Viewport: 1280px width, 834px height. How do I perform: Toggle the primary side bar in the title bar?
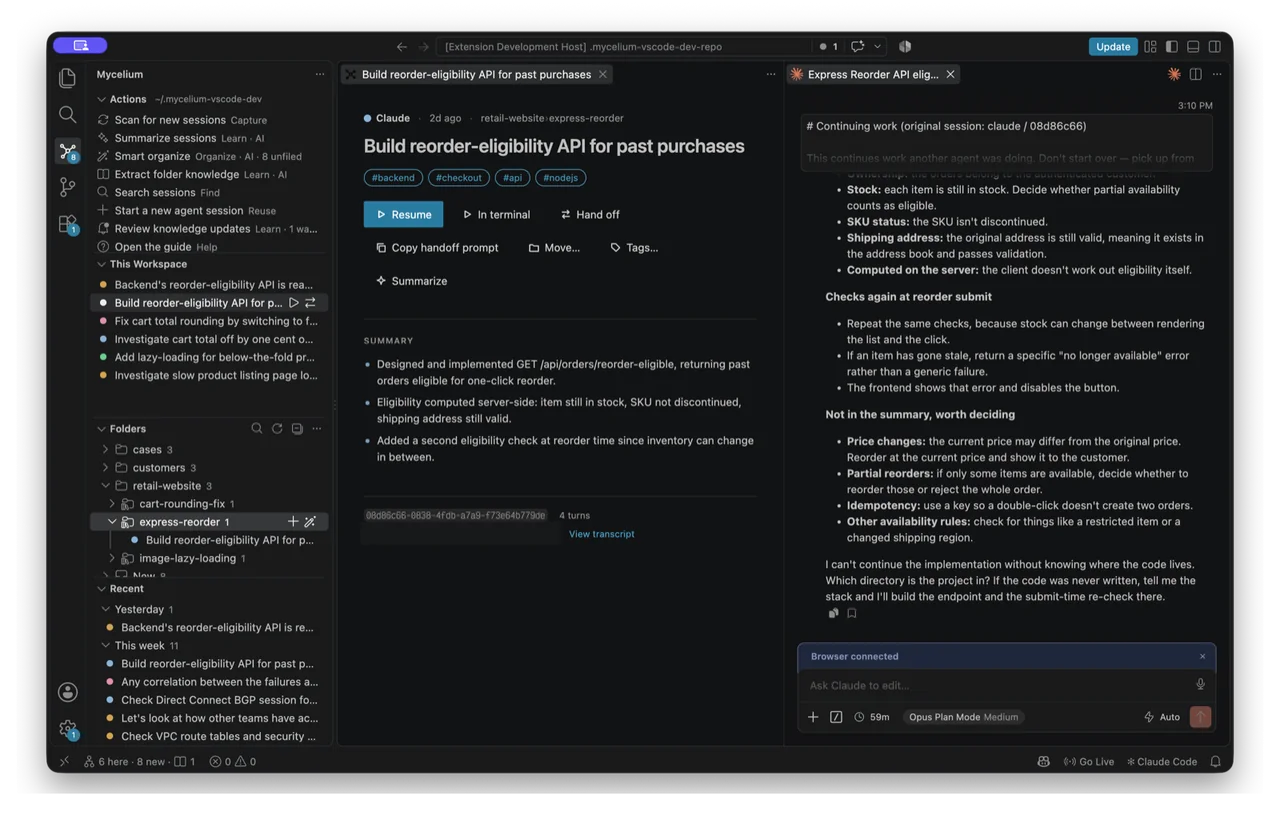click(x=1172, y=46)
